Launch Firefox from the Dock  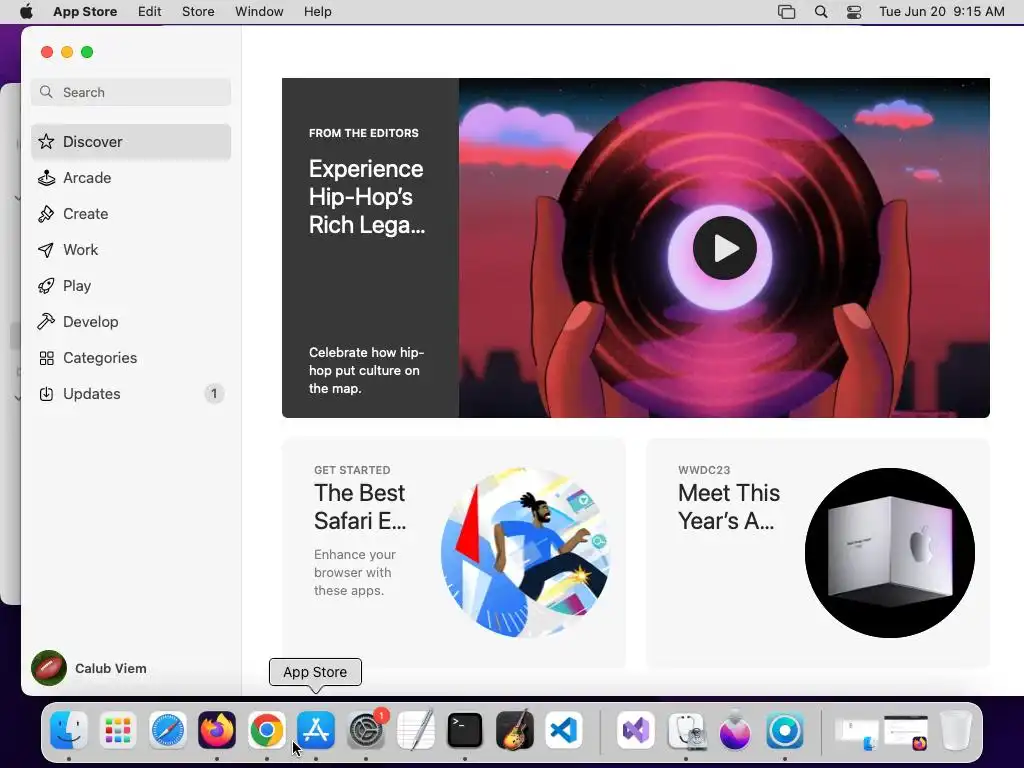pos(217,730)
